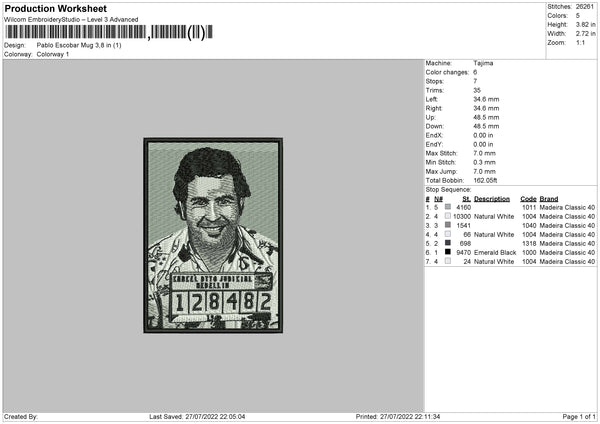Select the Natural White swatch with 66 stitches

pos(448,234)
